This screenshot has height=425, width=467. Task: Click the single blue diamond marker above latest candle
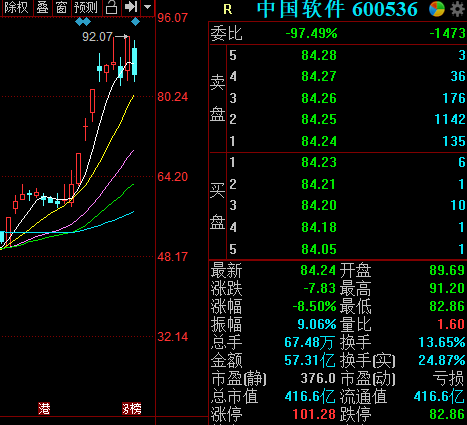pyautogui.click(x=135, y=22)
